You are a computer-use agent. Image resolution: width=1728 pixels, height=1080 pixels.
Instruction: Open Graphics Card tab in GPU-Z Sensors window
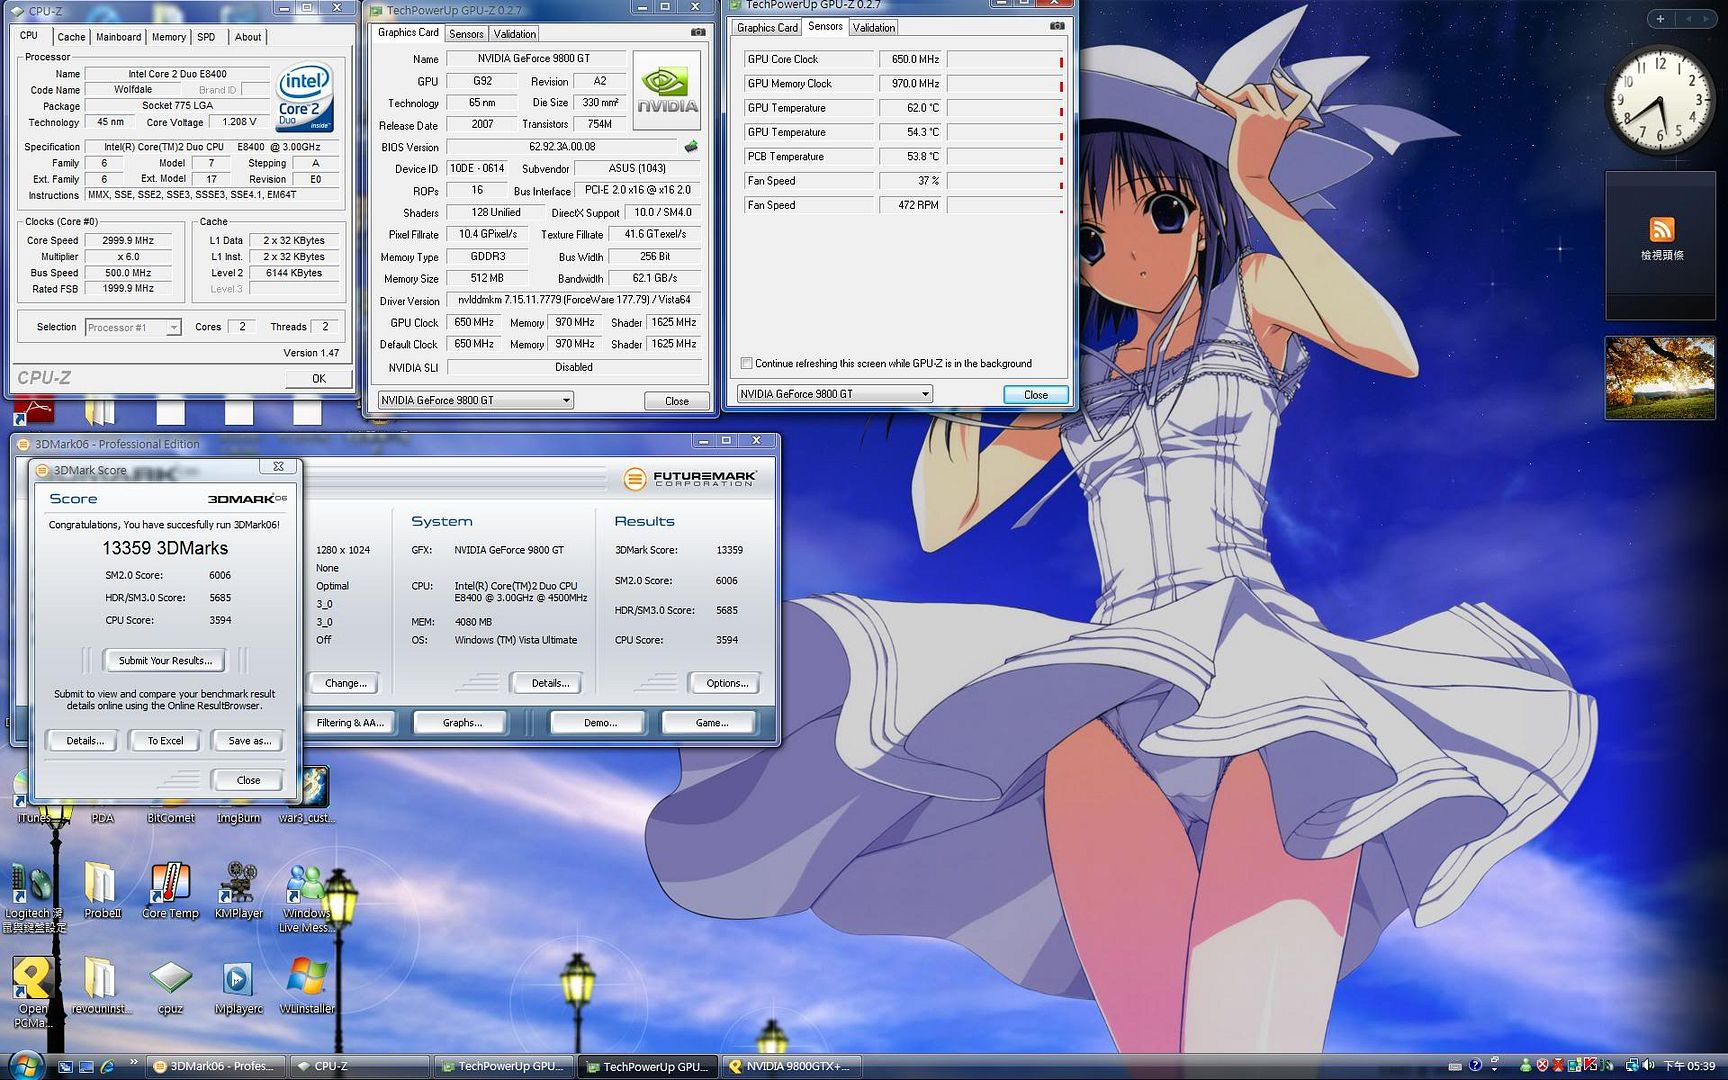pyautogui.click(x=767, y=28)
